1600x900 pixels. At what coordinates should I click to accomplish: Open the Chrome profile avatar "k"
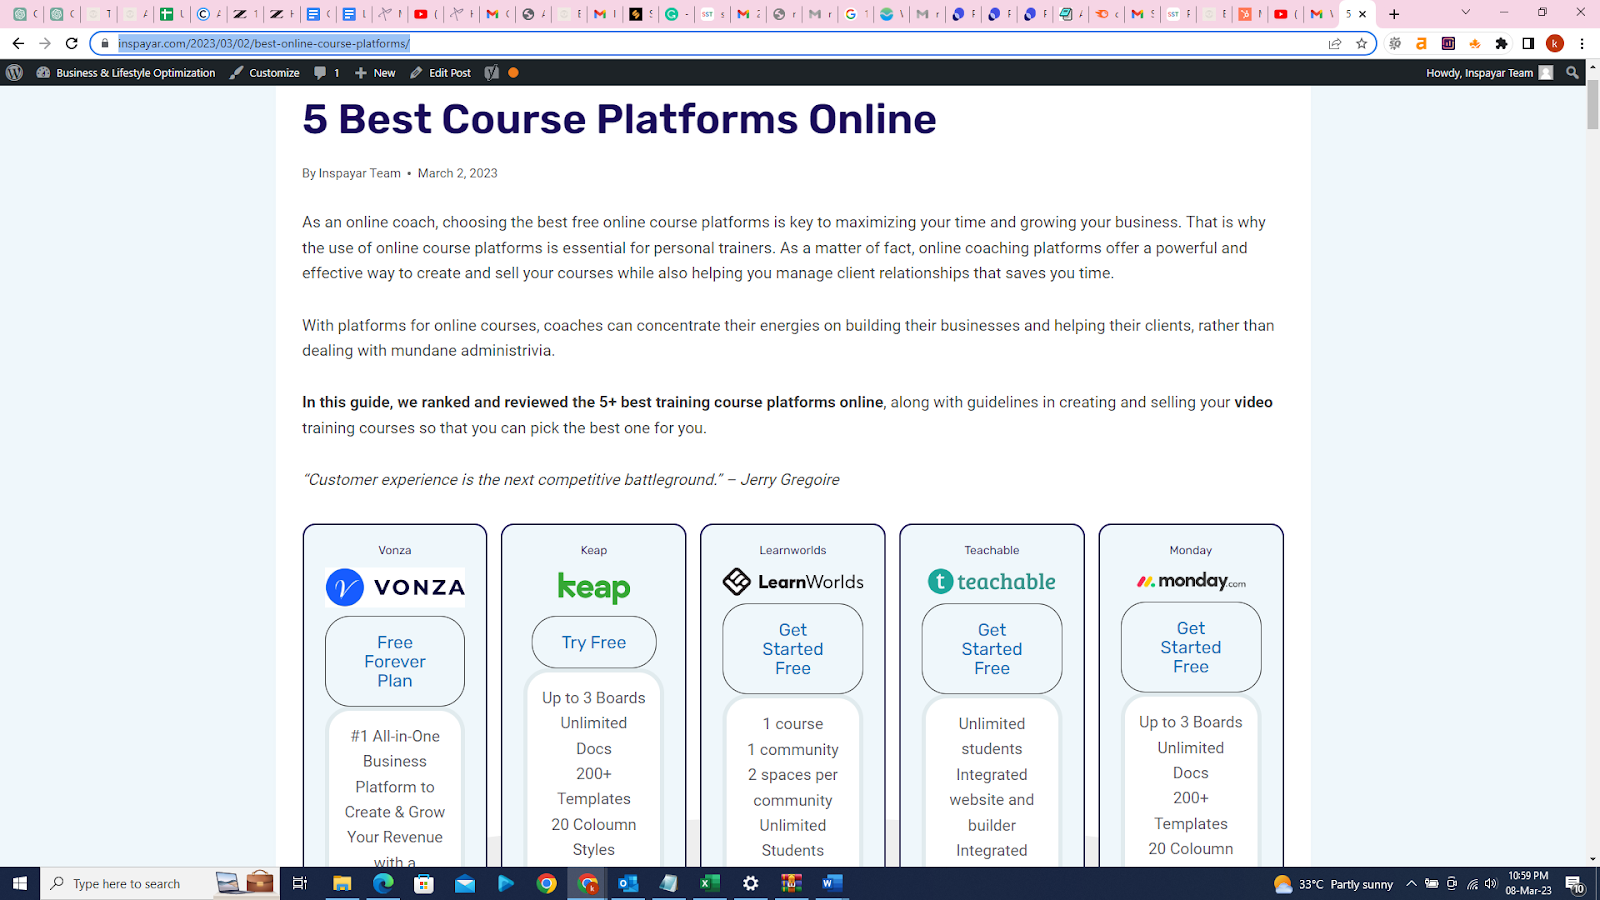pos(1555,43)
